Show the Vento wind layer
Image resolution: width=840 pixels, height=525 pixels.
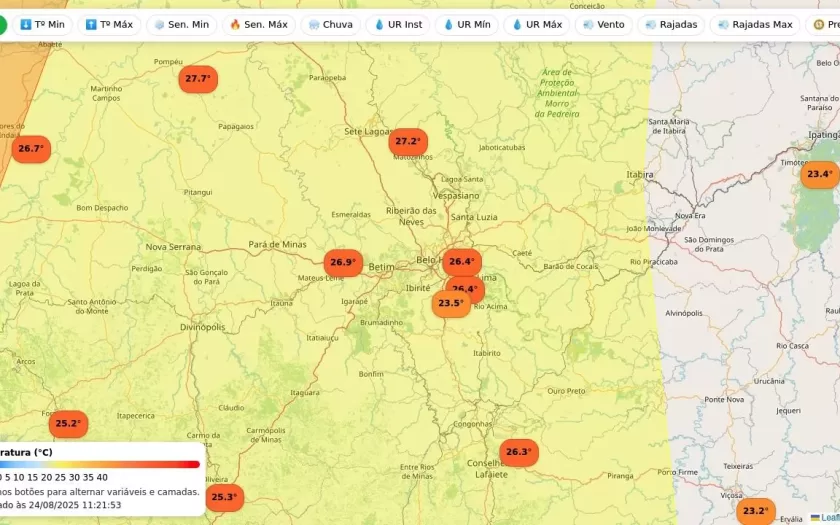[x=603, y=24]
